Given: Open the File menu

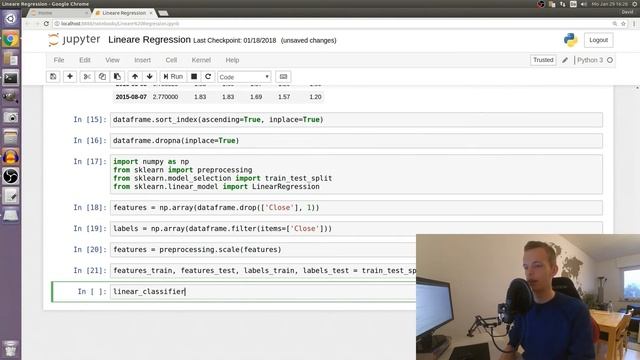Looking at the screenshot, I should coord(59,60).
